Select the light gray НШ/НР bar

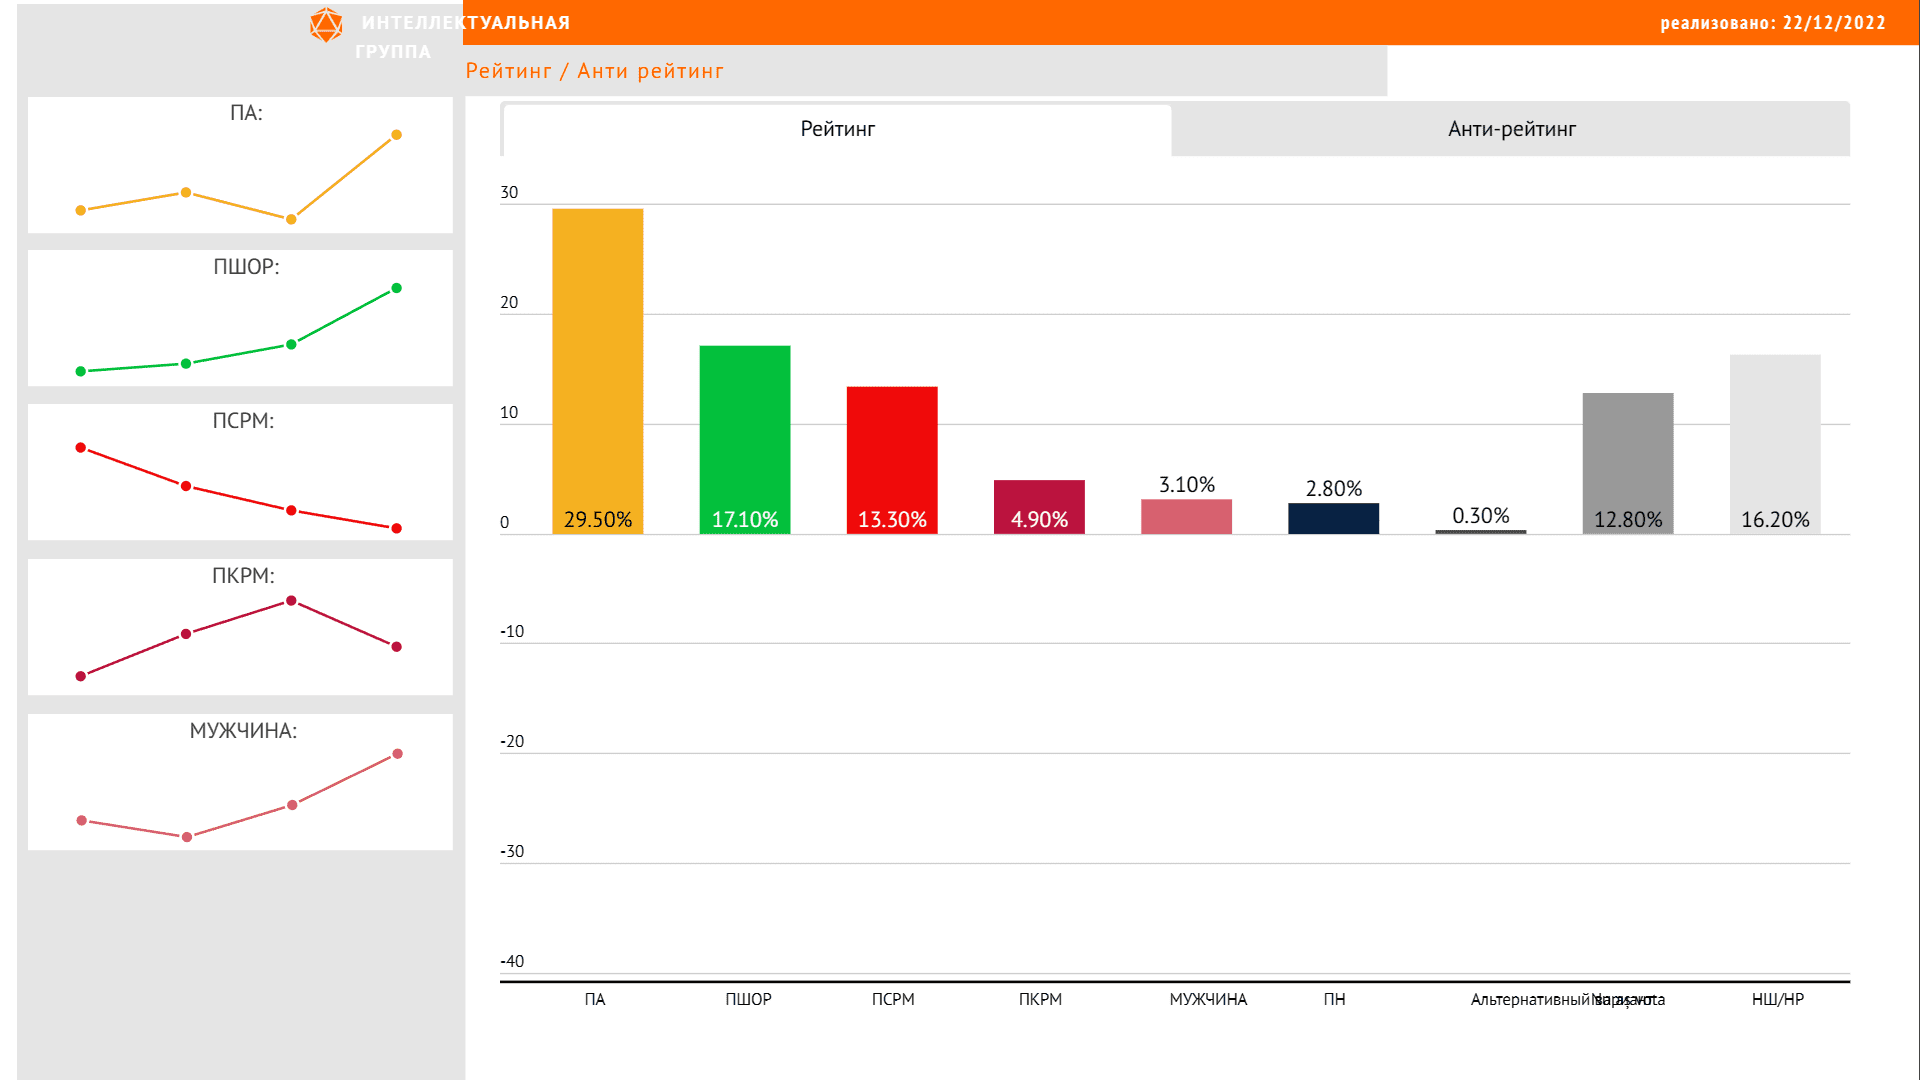click(x=1774, y=443)
